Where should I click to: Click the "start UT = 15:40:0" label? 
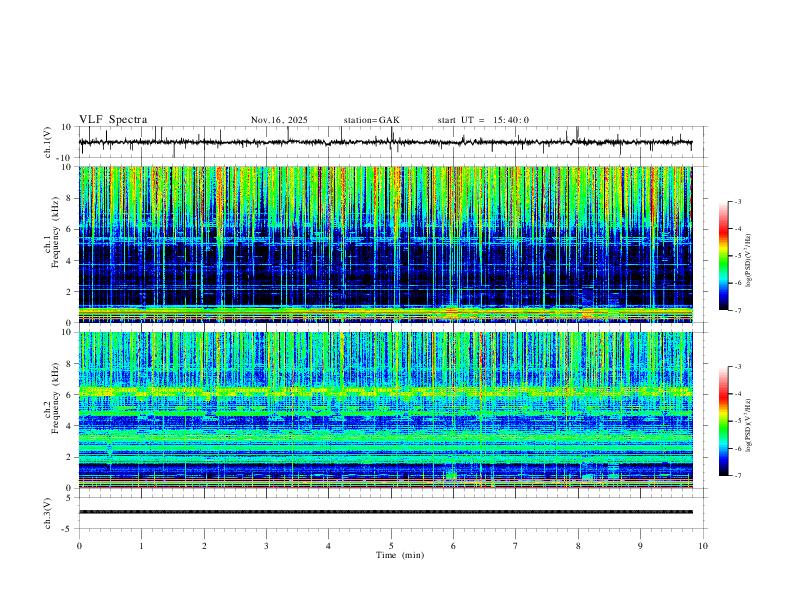pos(483,120)
